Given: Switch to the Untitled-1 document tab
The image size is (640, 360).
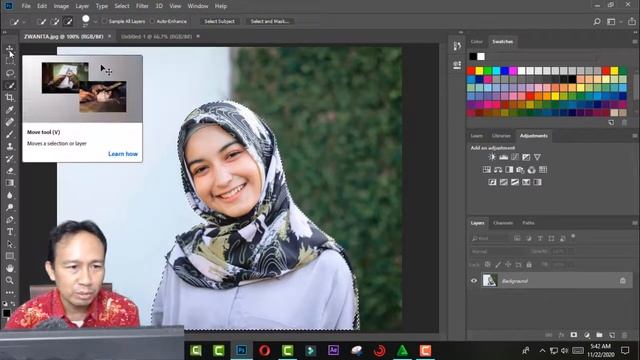Looking at the screenshot, I should 156,36.
